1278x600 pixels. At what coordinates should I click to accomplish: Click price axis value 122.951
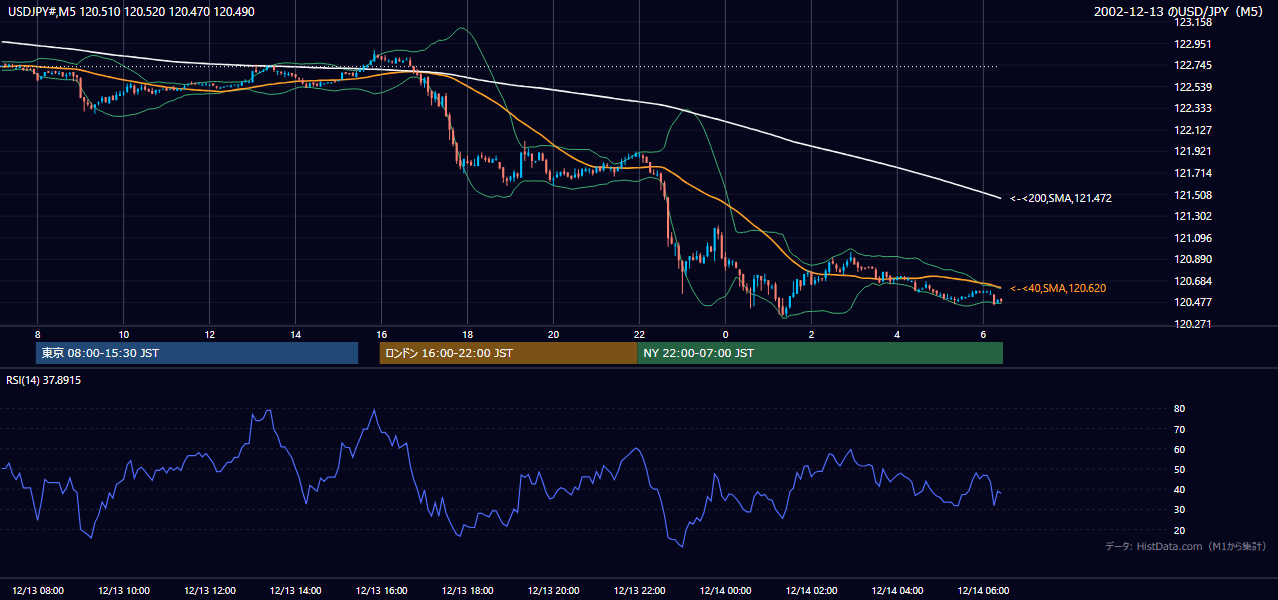pyautogui.click(x=1193, y=44)
